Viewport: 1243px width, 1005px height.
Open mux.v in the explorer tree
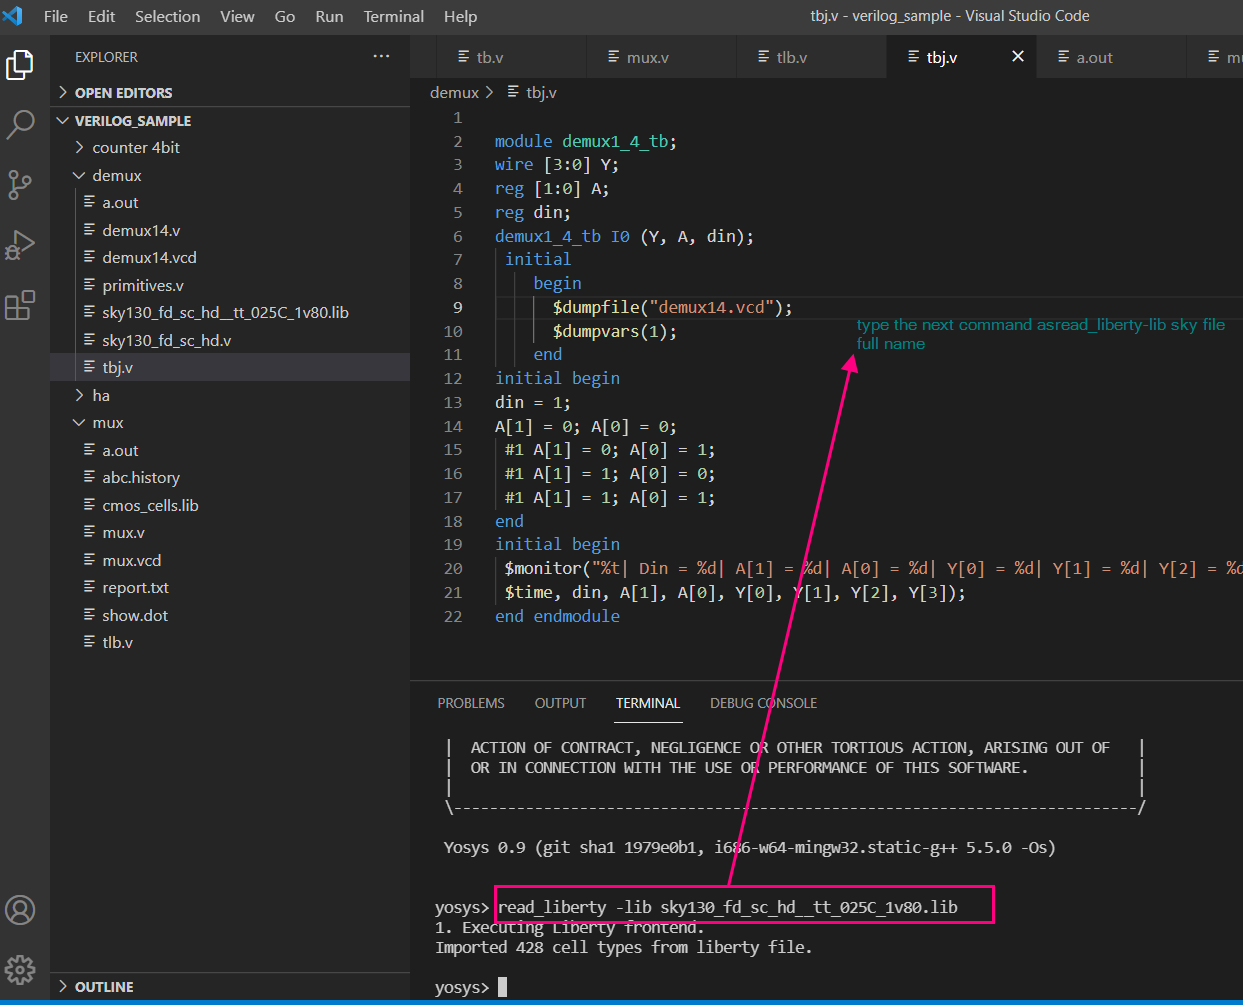tap(230, 532)
